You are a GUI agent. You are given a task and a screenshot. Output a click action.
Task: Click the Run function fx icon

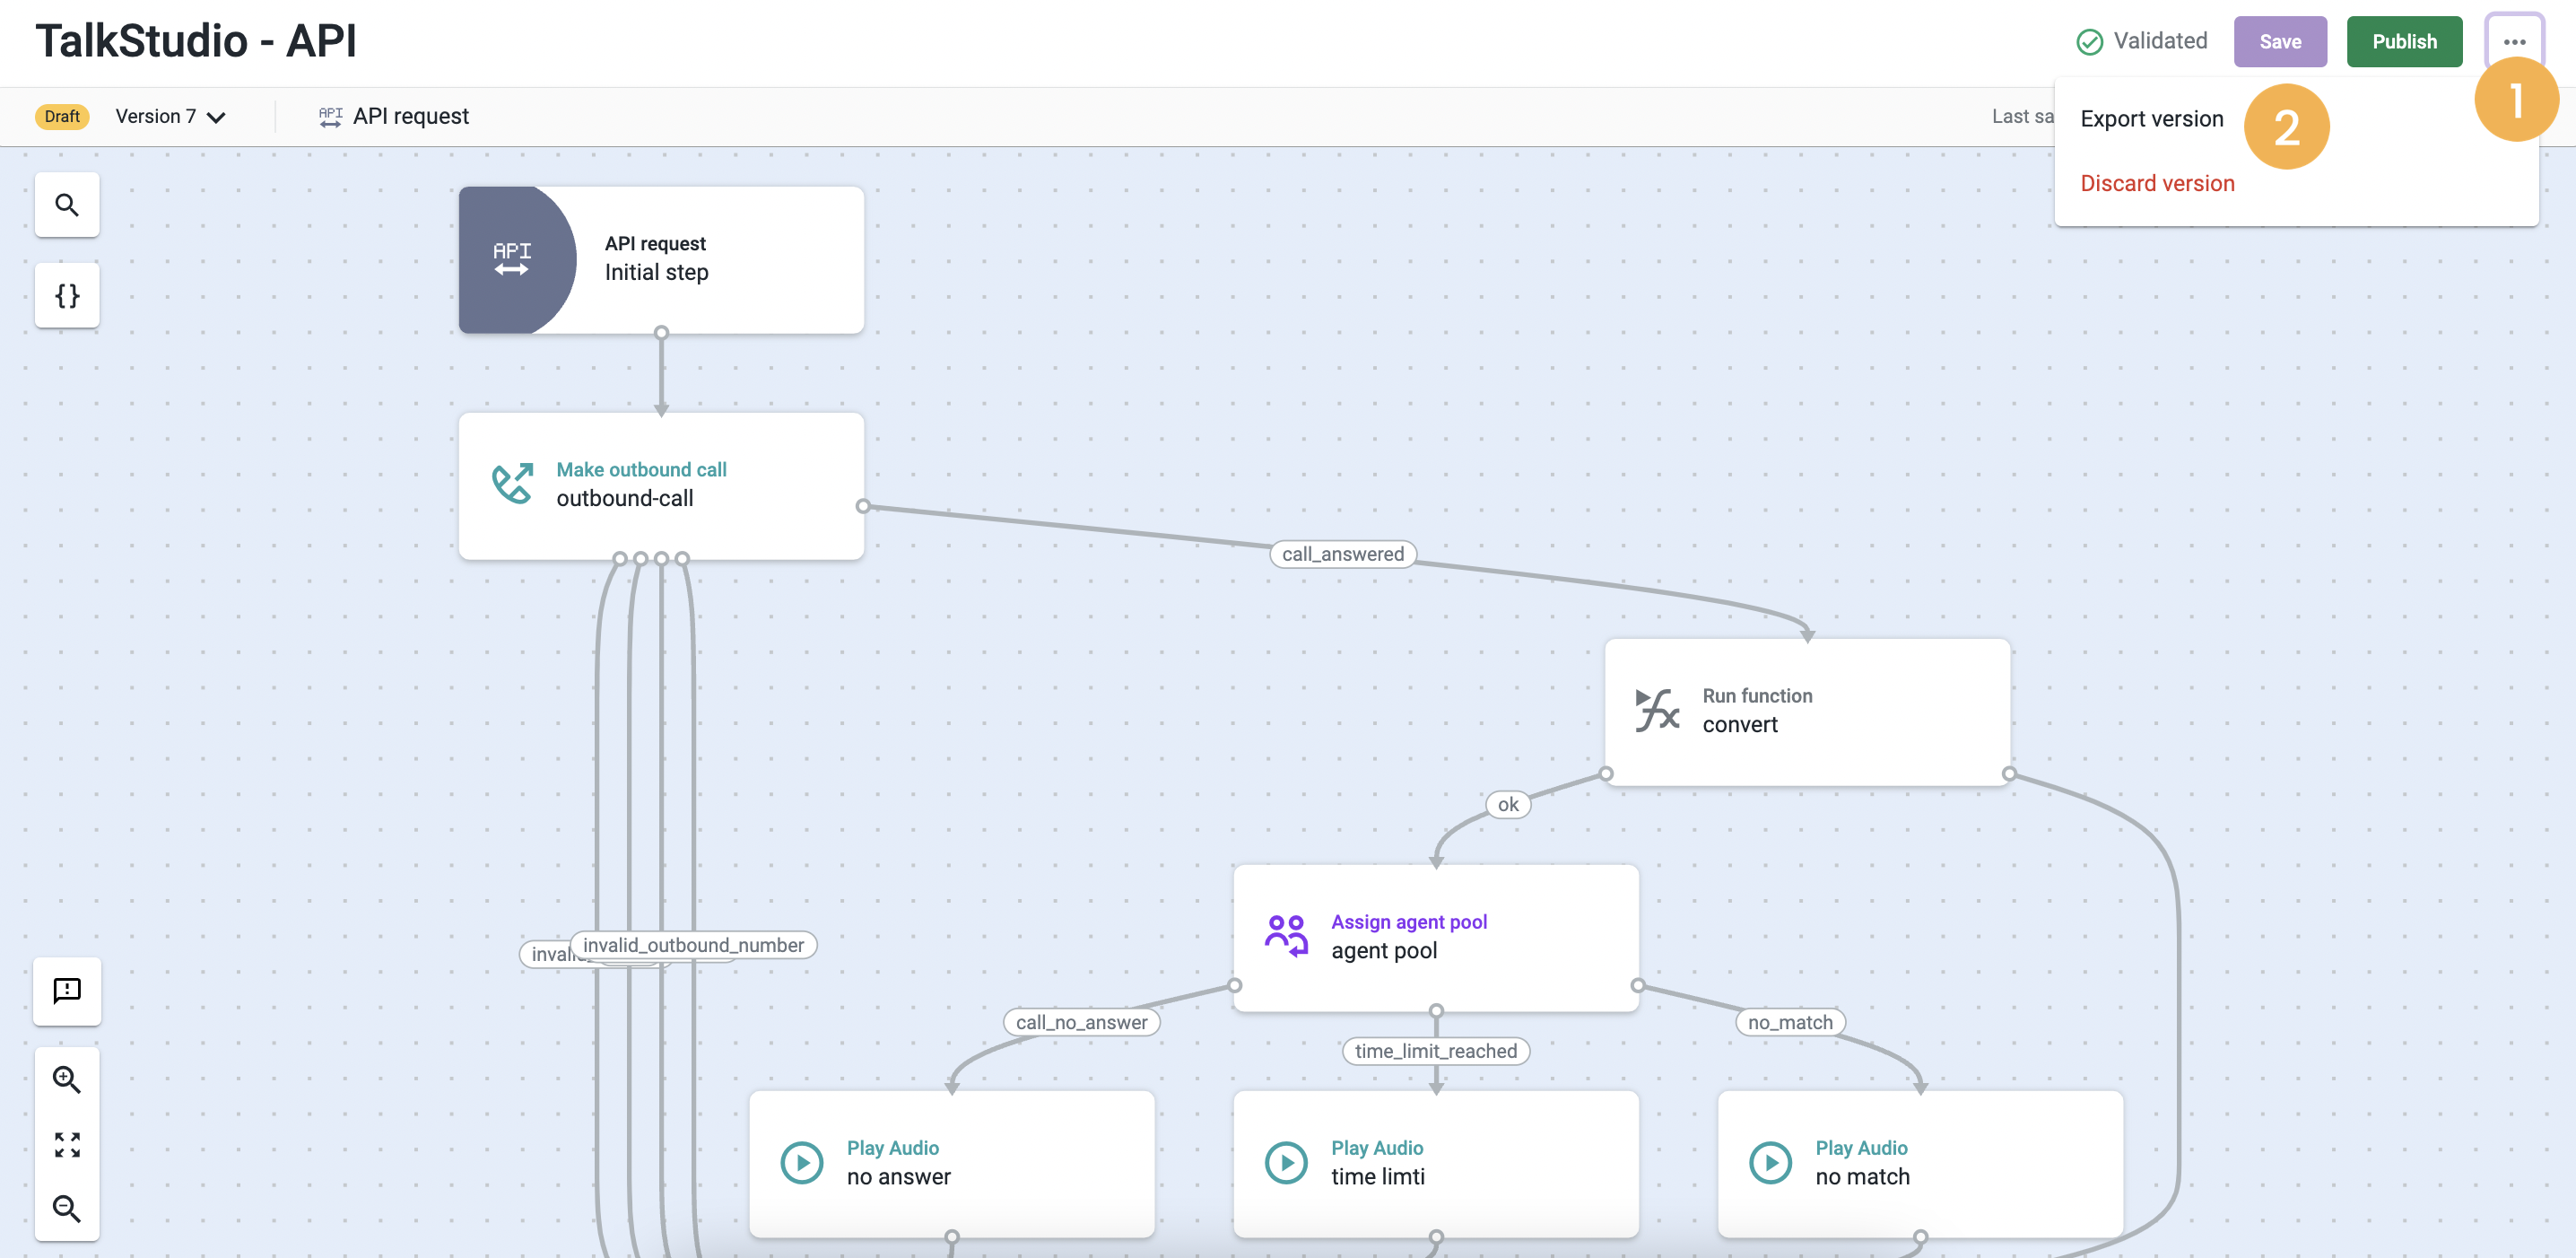tap(1656, 710)
